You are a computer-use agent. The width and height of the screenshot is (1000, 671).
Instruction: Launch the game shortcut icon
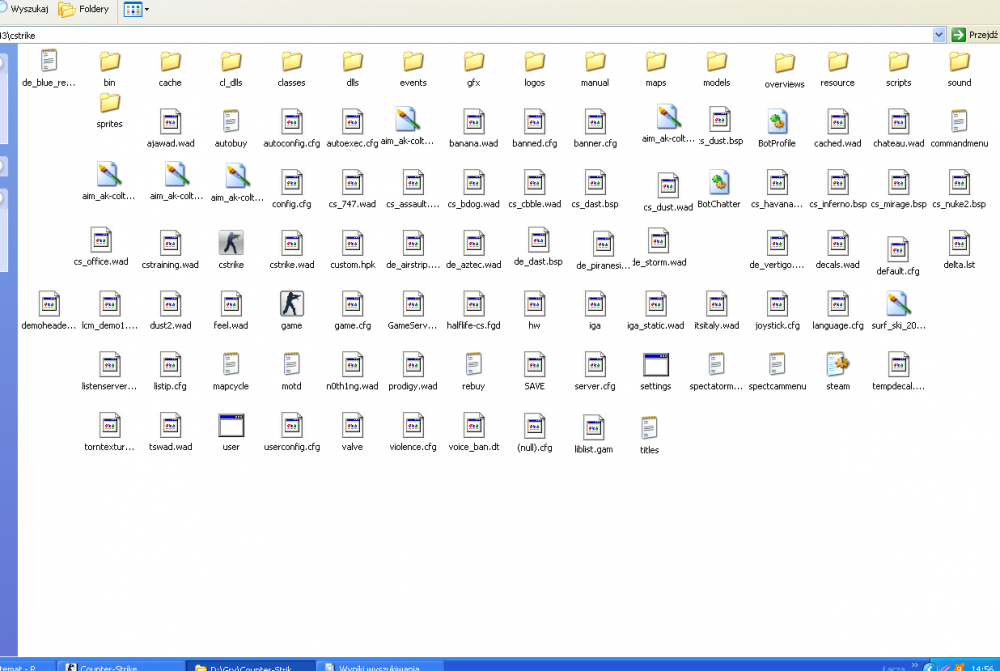pyautogui.click(x=291, y=304)
